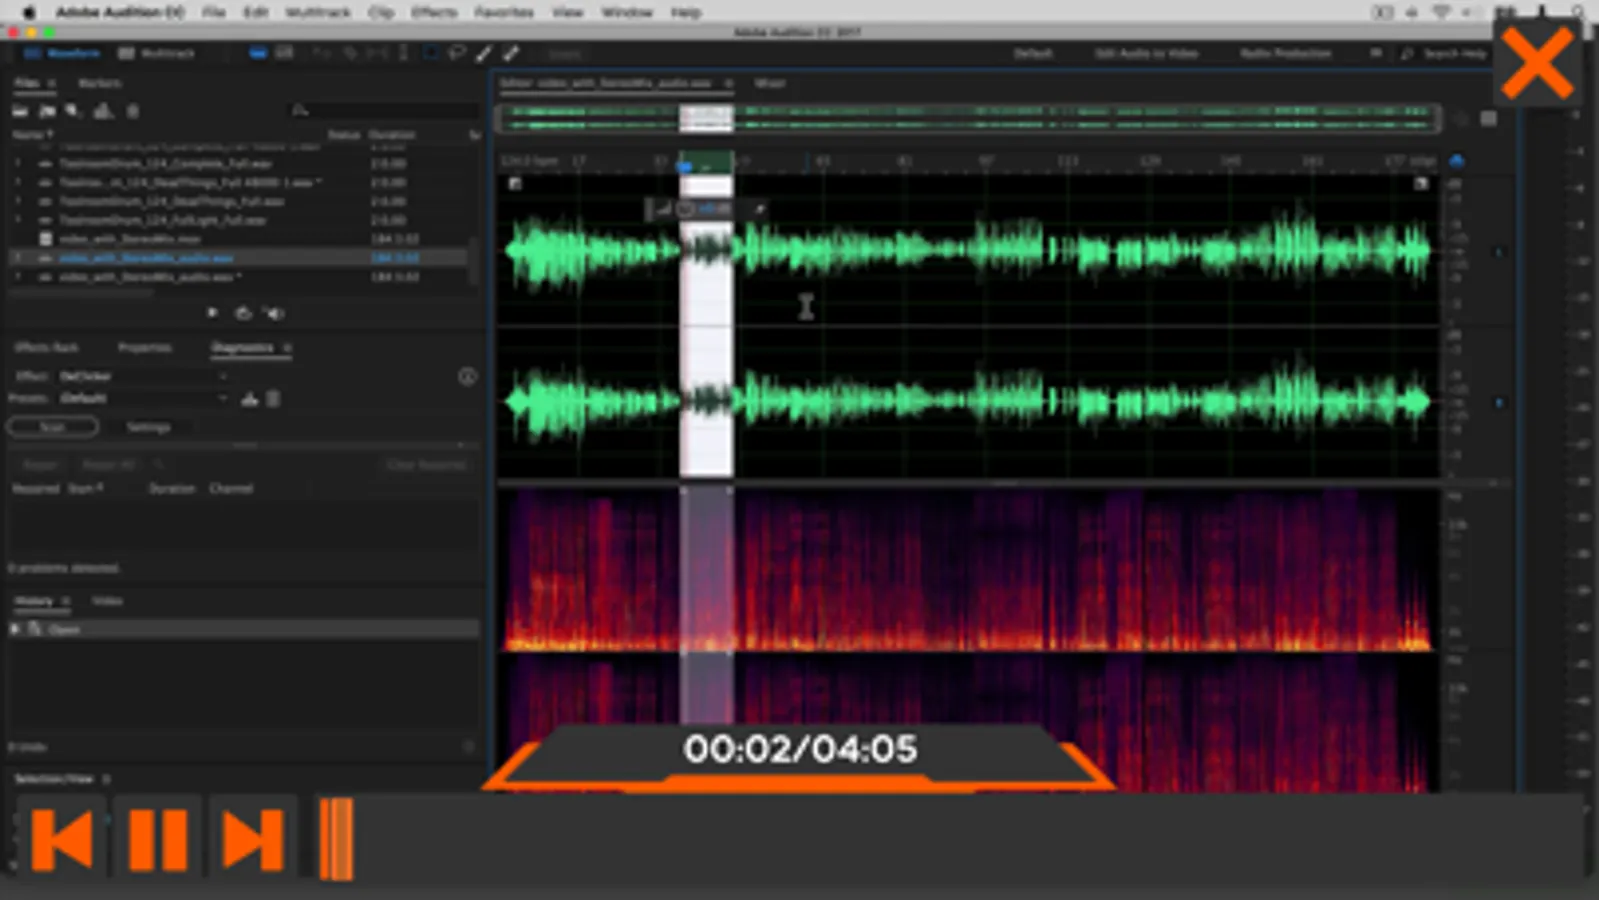Open the View menu

click(567, 12)
